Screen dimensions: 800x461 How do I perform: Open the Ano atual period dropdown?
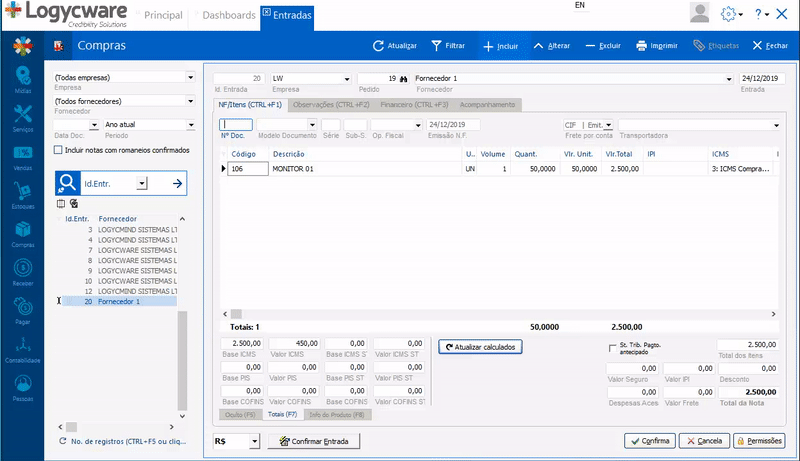[190, 125]
